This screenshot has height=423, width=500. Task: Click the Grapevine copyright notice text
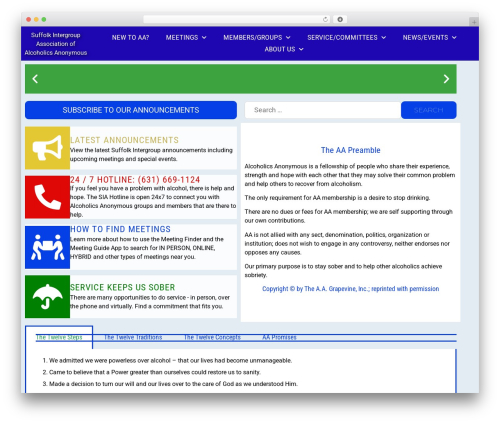pos(350,289)
